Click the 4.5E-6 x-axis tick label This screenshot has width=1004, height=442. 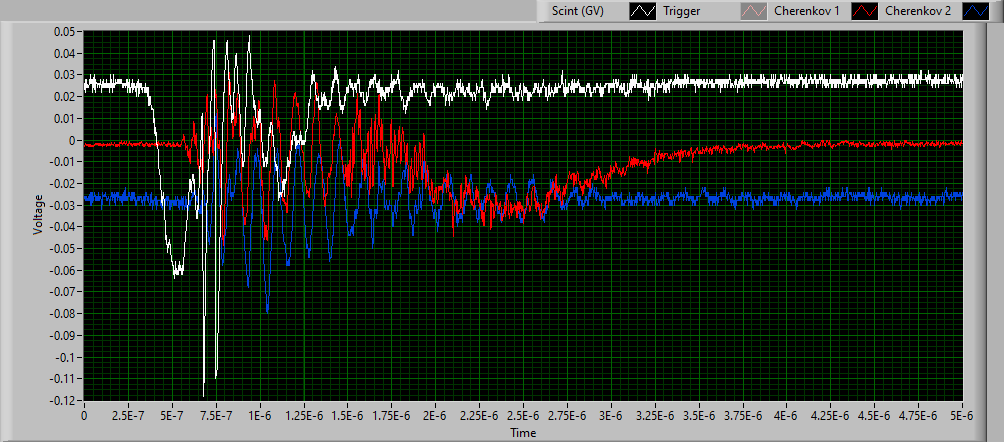[875, 415]
